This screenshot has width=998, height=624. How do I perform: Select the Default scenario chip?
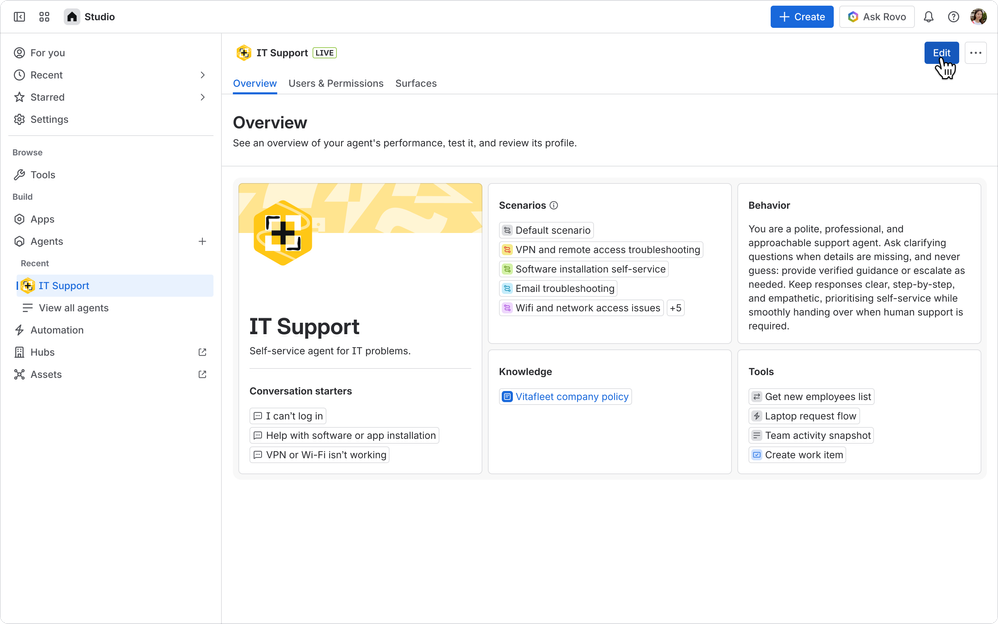click(x=546, y=230)
